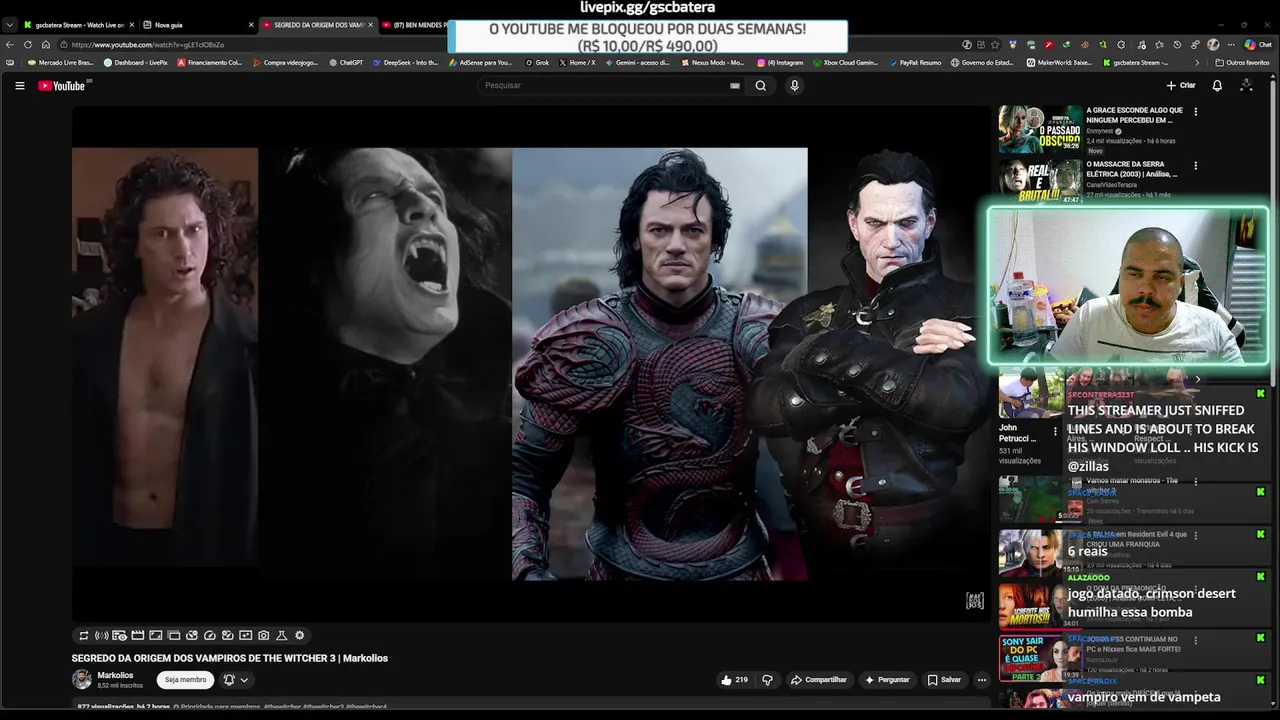This screenshot has width=1280, height=720.
Task: Open browser settings ellipsis menu
Action: pos(1231,45)
